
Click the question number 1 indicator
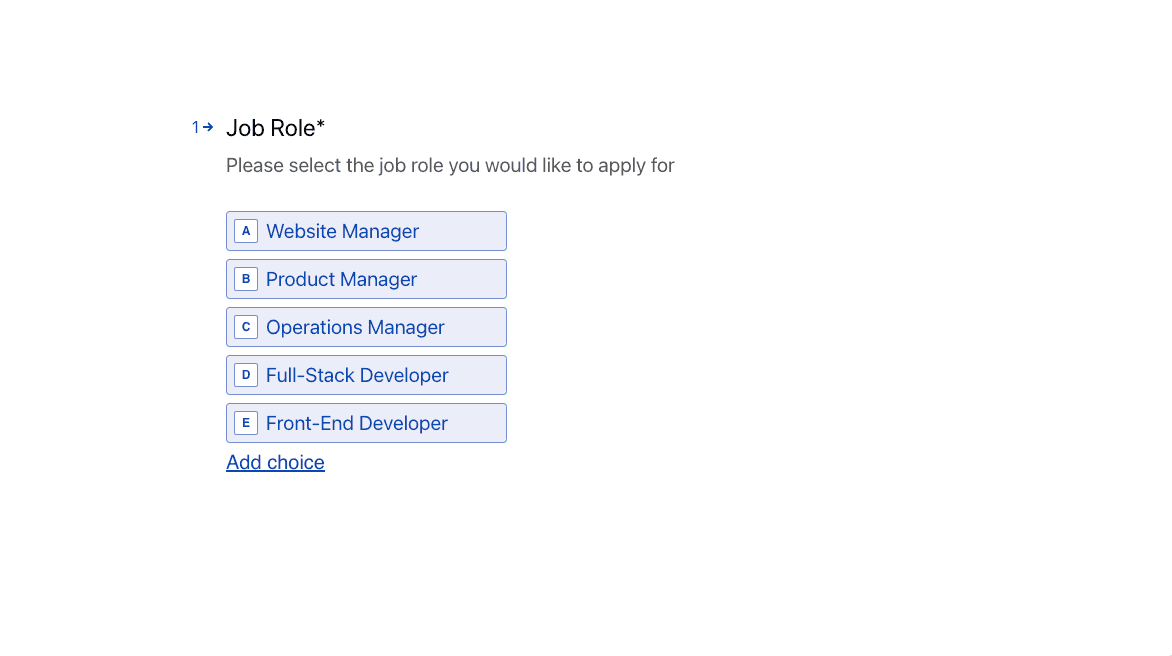pyautogui.click(x=194, y=127)
